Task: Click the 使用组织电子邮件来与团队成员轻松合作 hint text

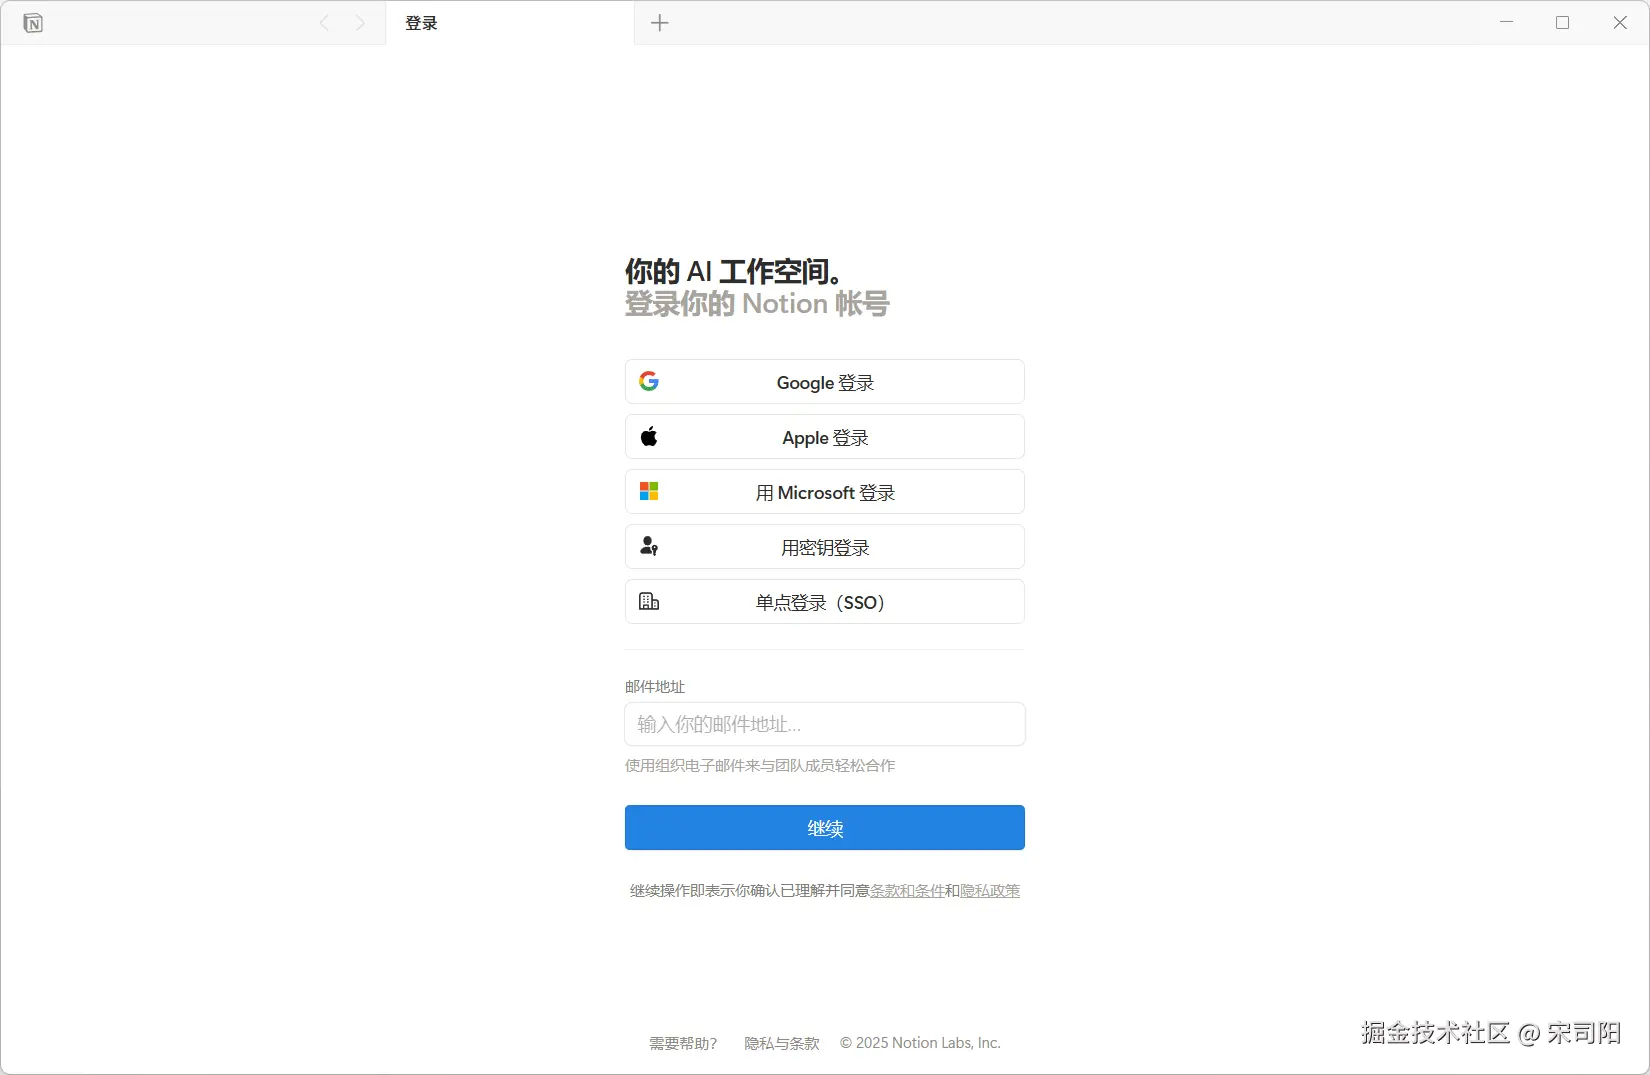Action: click(760, 766)
